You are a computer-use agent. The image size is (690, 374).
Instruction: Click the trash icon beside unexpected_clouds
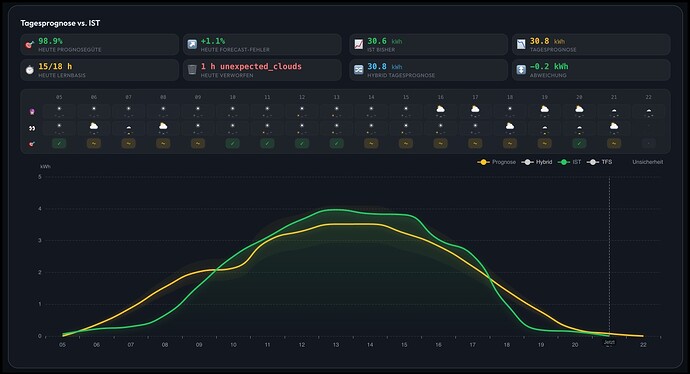point(192,70)
